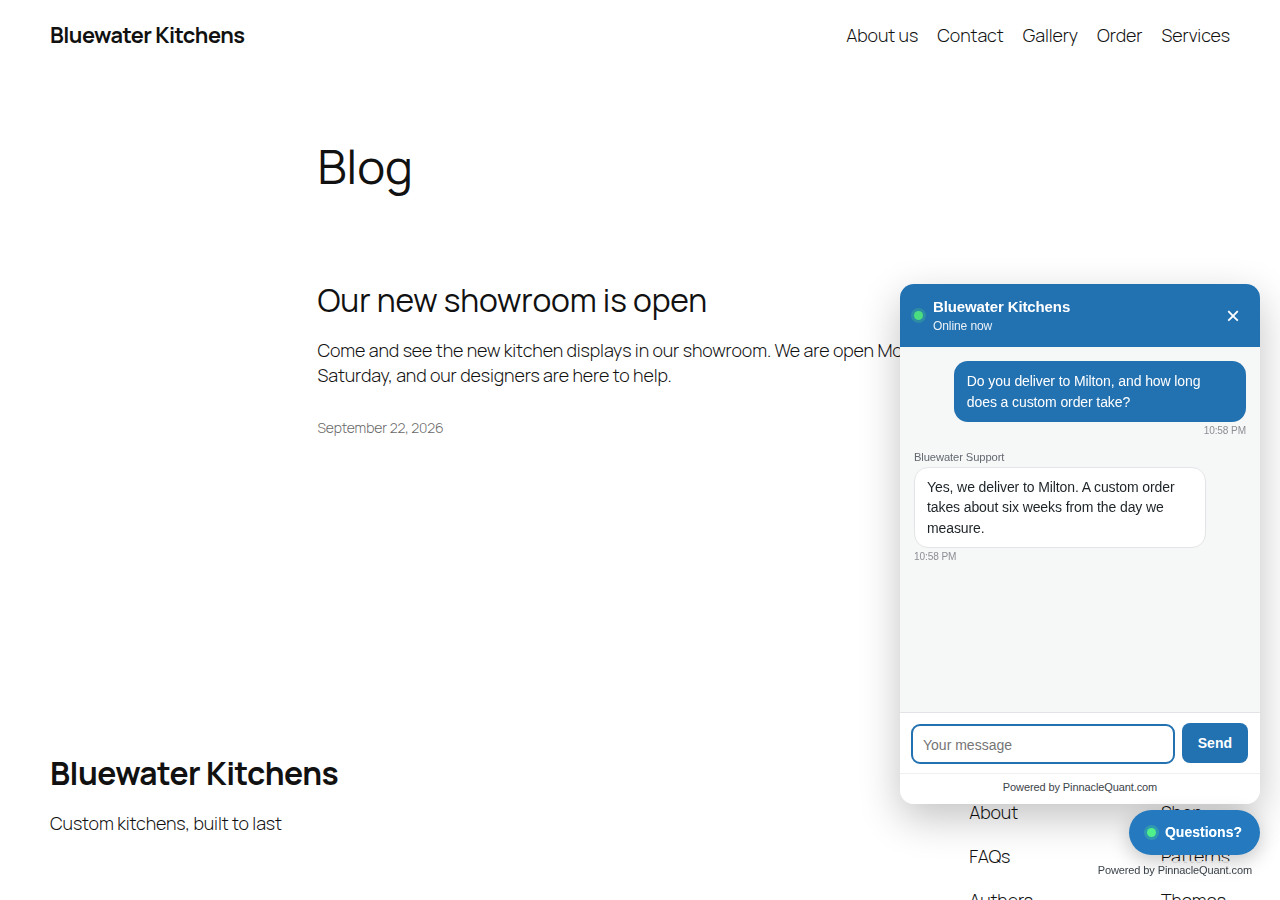Click the Online now status text
This screenshot has width=1280, height=900.
click(962, 326)
